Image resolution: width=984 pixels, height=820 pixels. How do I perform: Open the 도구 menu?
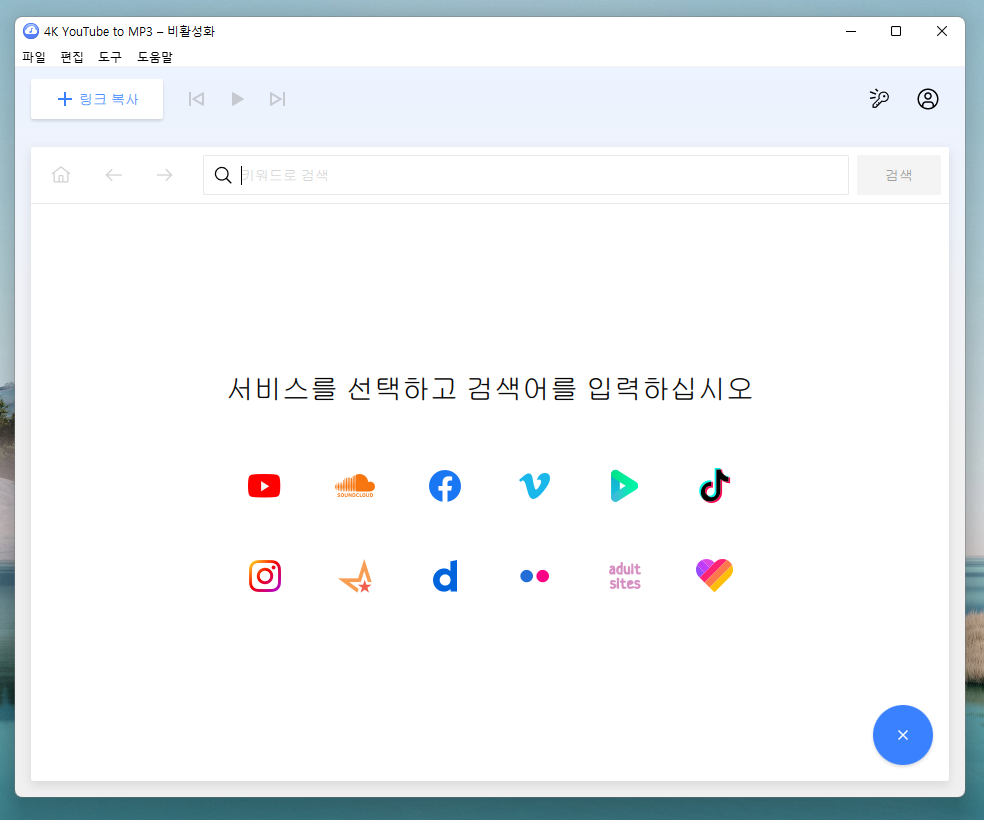pos(110,57)
